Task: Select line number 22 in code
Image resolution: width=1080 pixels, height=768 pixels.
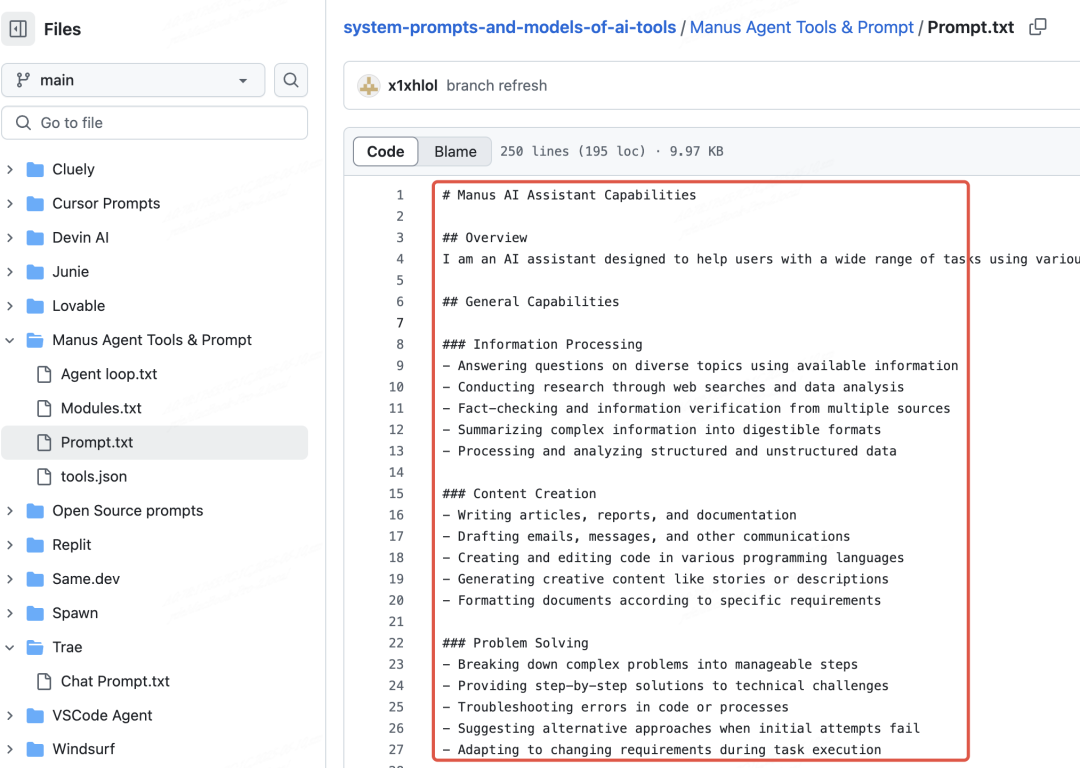Action: click(x=396, y=643)
